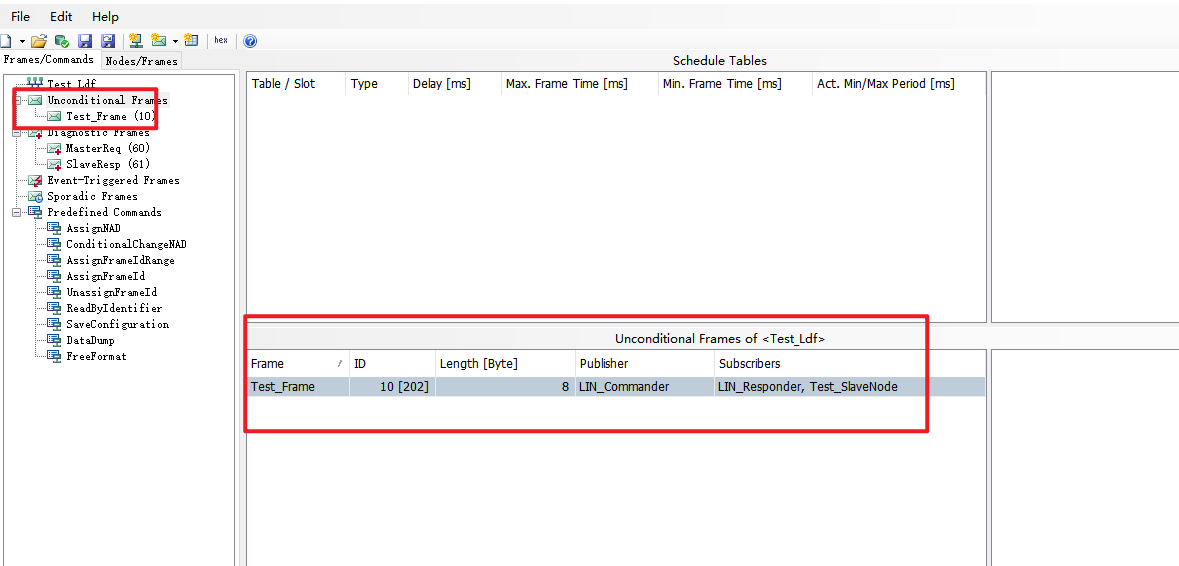
Task: Select the Test_Frame row cell
Action: tap(299, 387)
